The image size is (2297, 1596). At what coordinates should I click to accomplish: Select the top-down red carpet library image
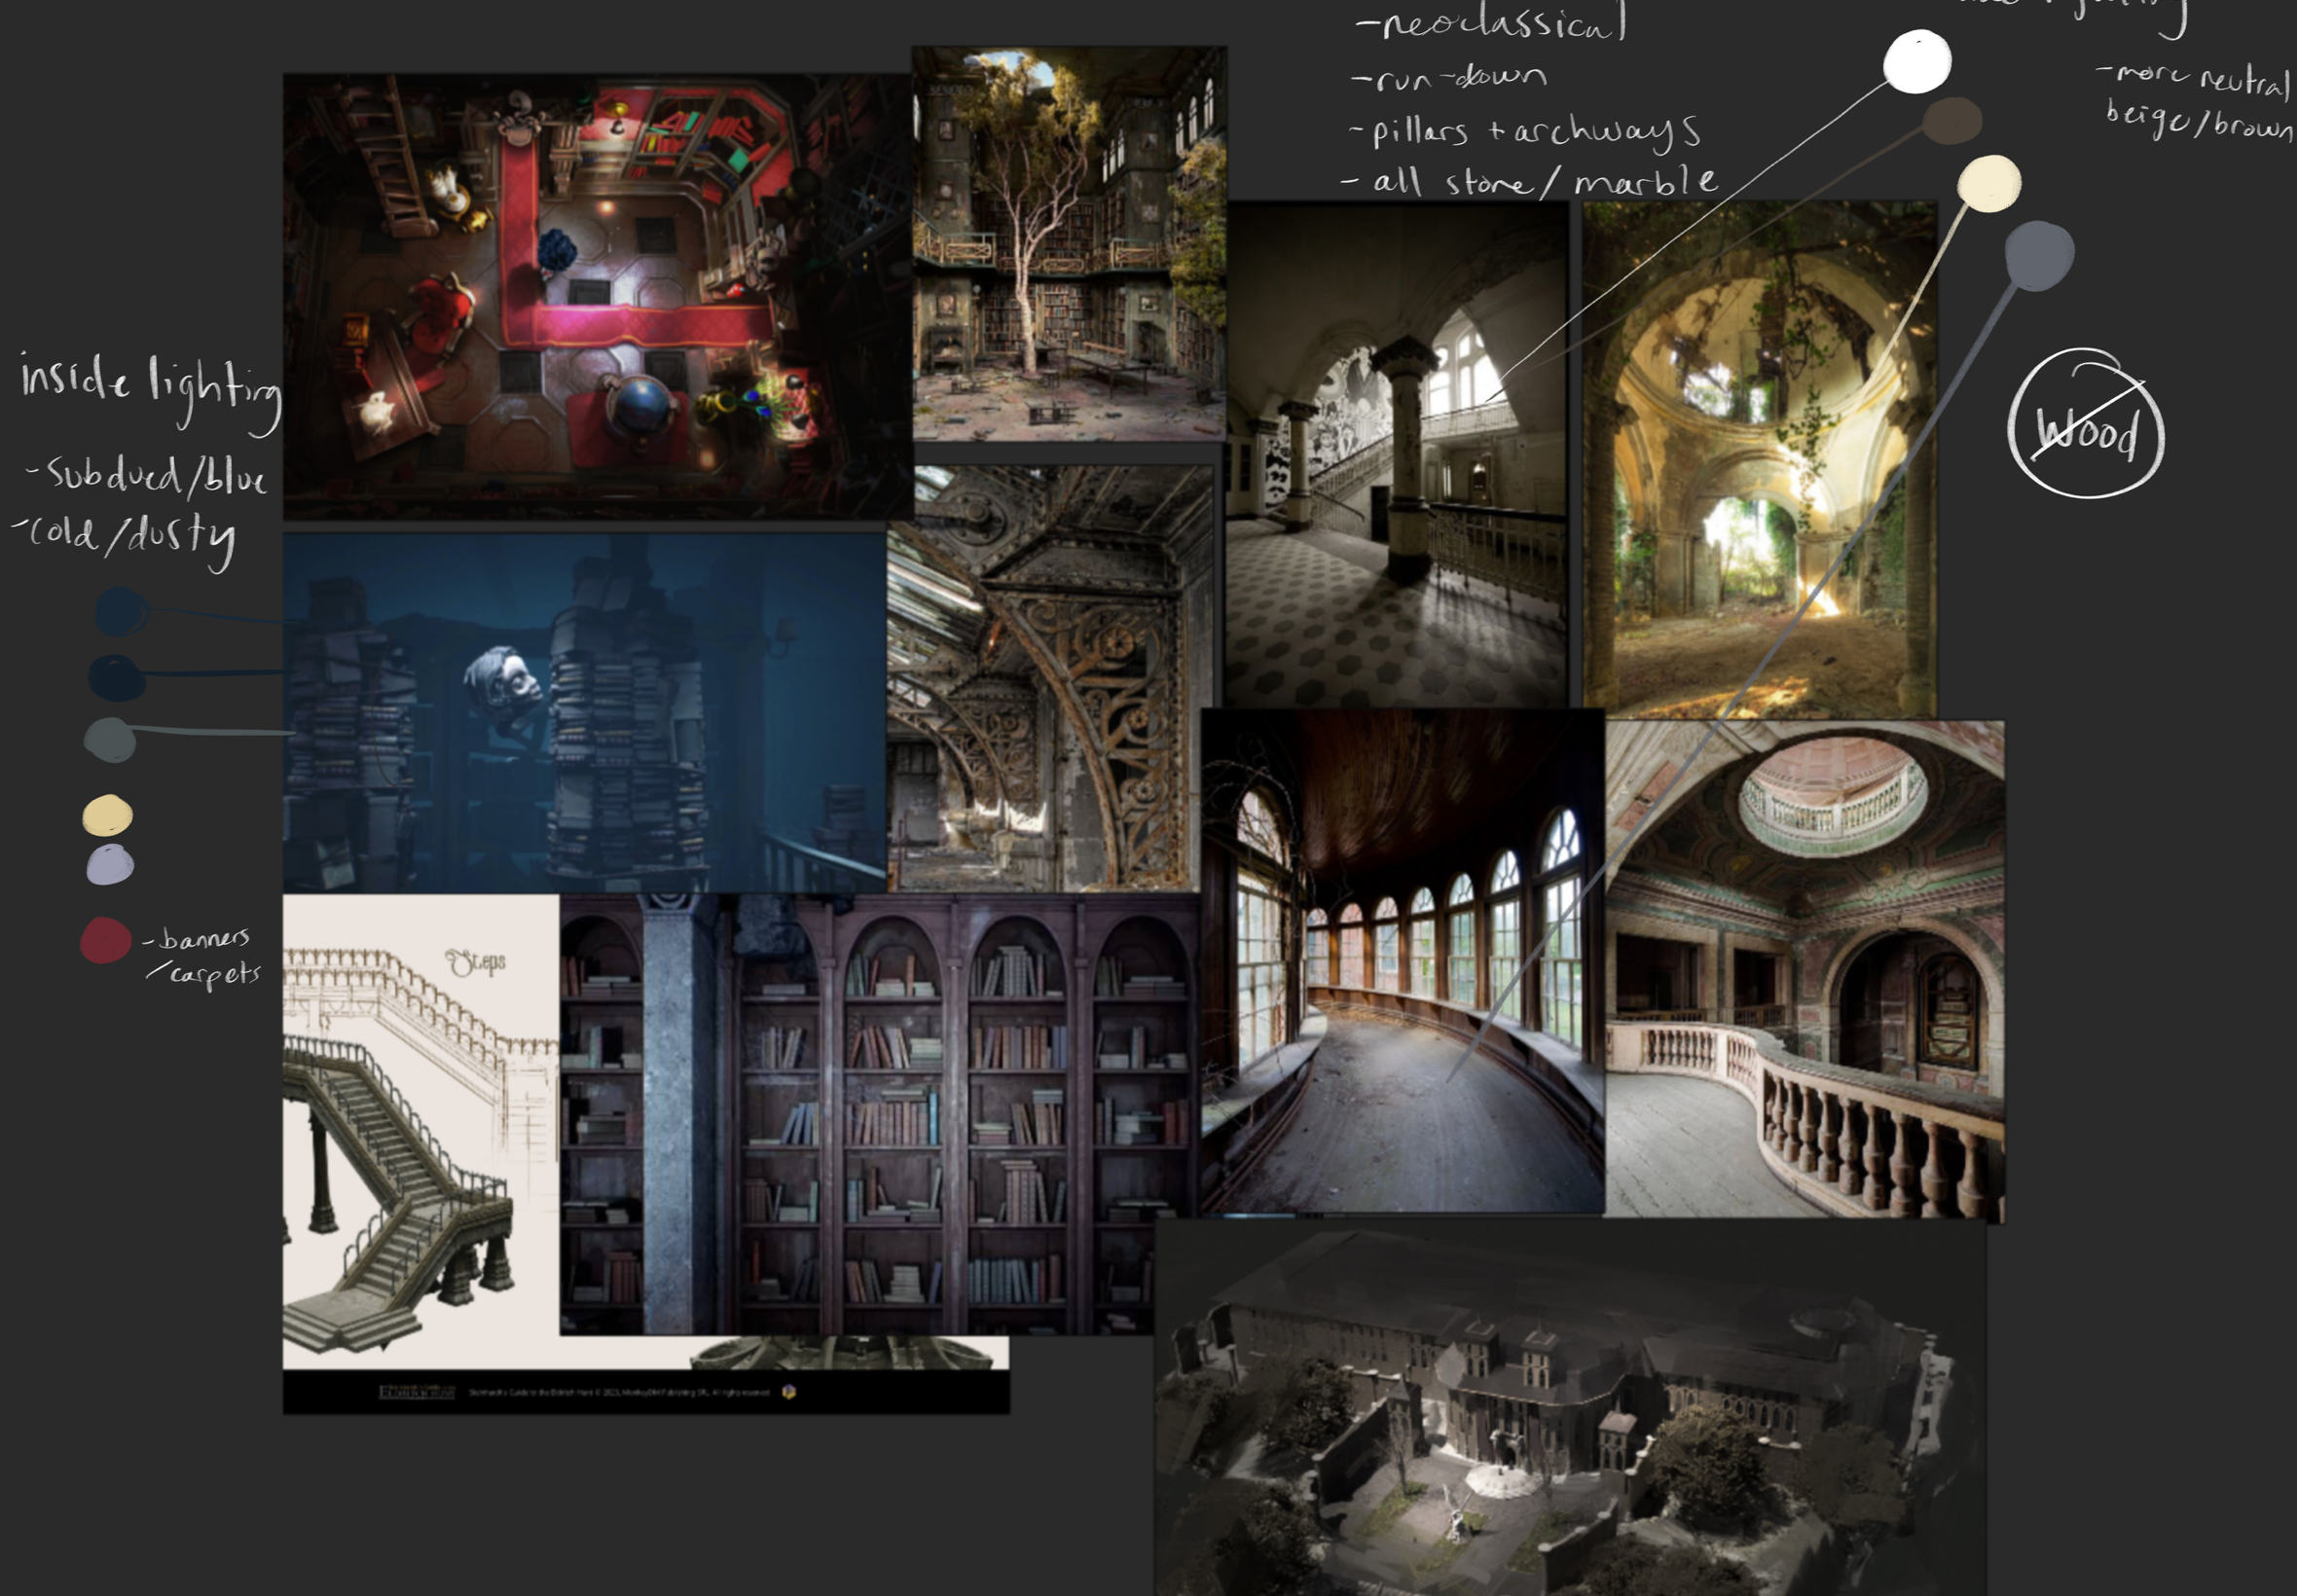[x=597, y=296]
